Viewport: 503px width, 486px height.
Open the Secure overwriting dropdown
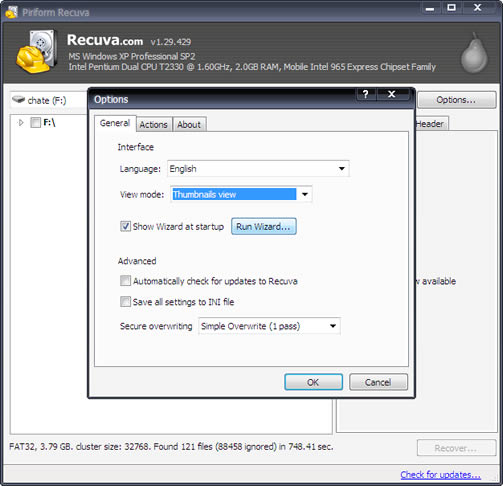pos(269,326)
